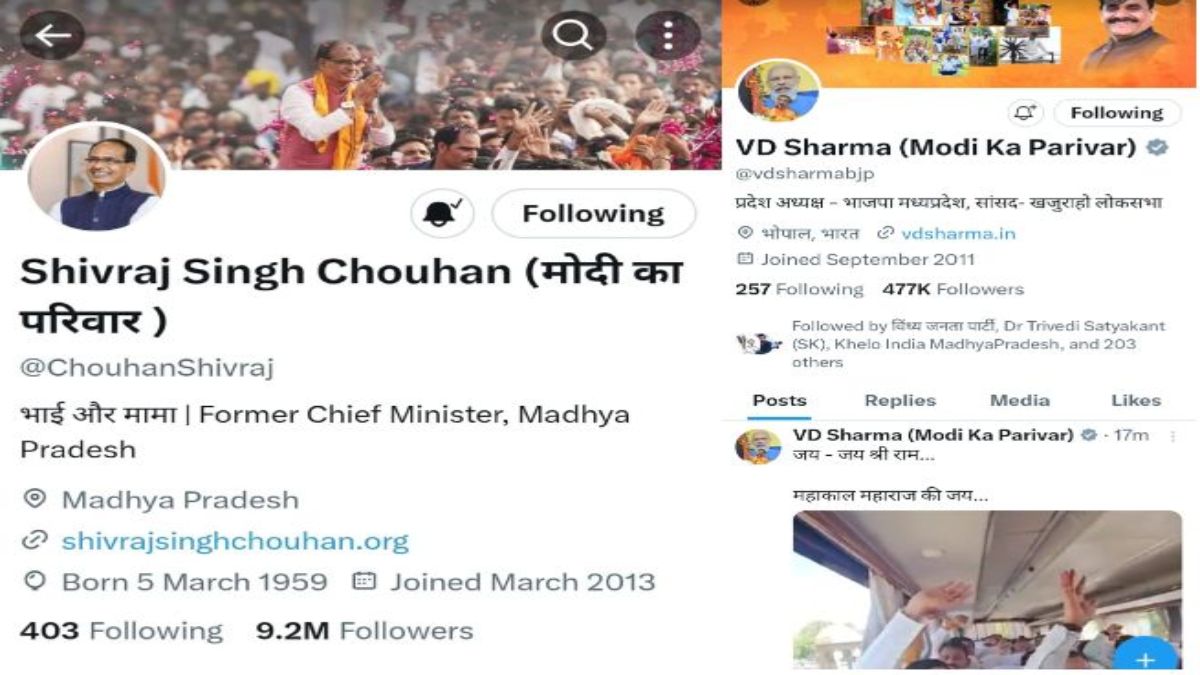Tap the blue compose post button
Image resolution: width=1200 pixels, height=675 pixels.
1146,659
